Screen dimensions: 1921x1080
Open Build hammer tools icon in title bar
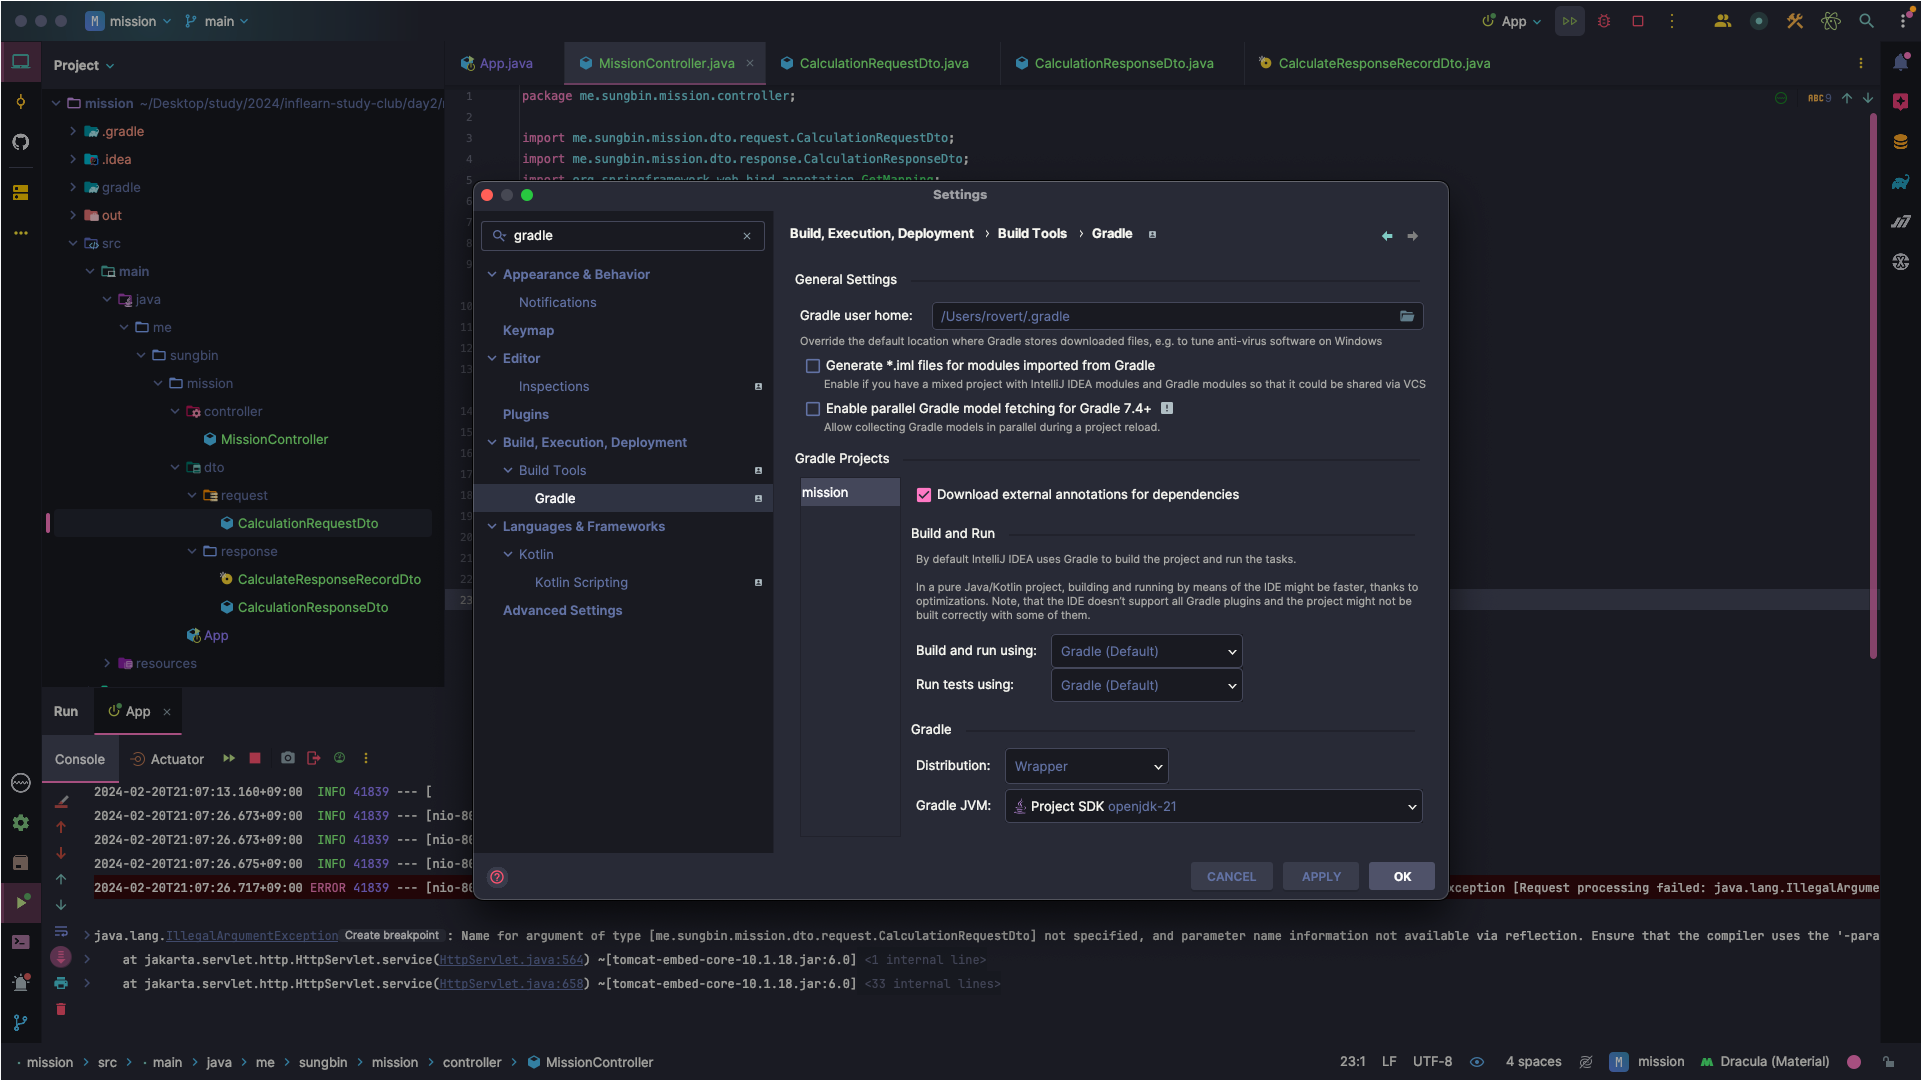(1795, 21)
